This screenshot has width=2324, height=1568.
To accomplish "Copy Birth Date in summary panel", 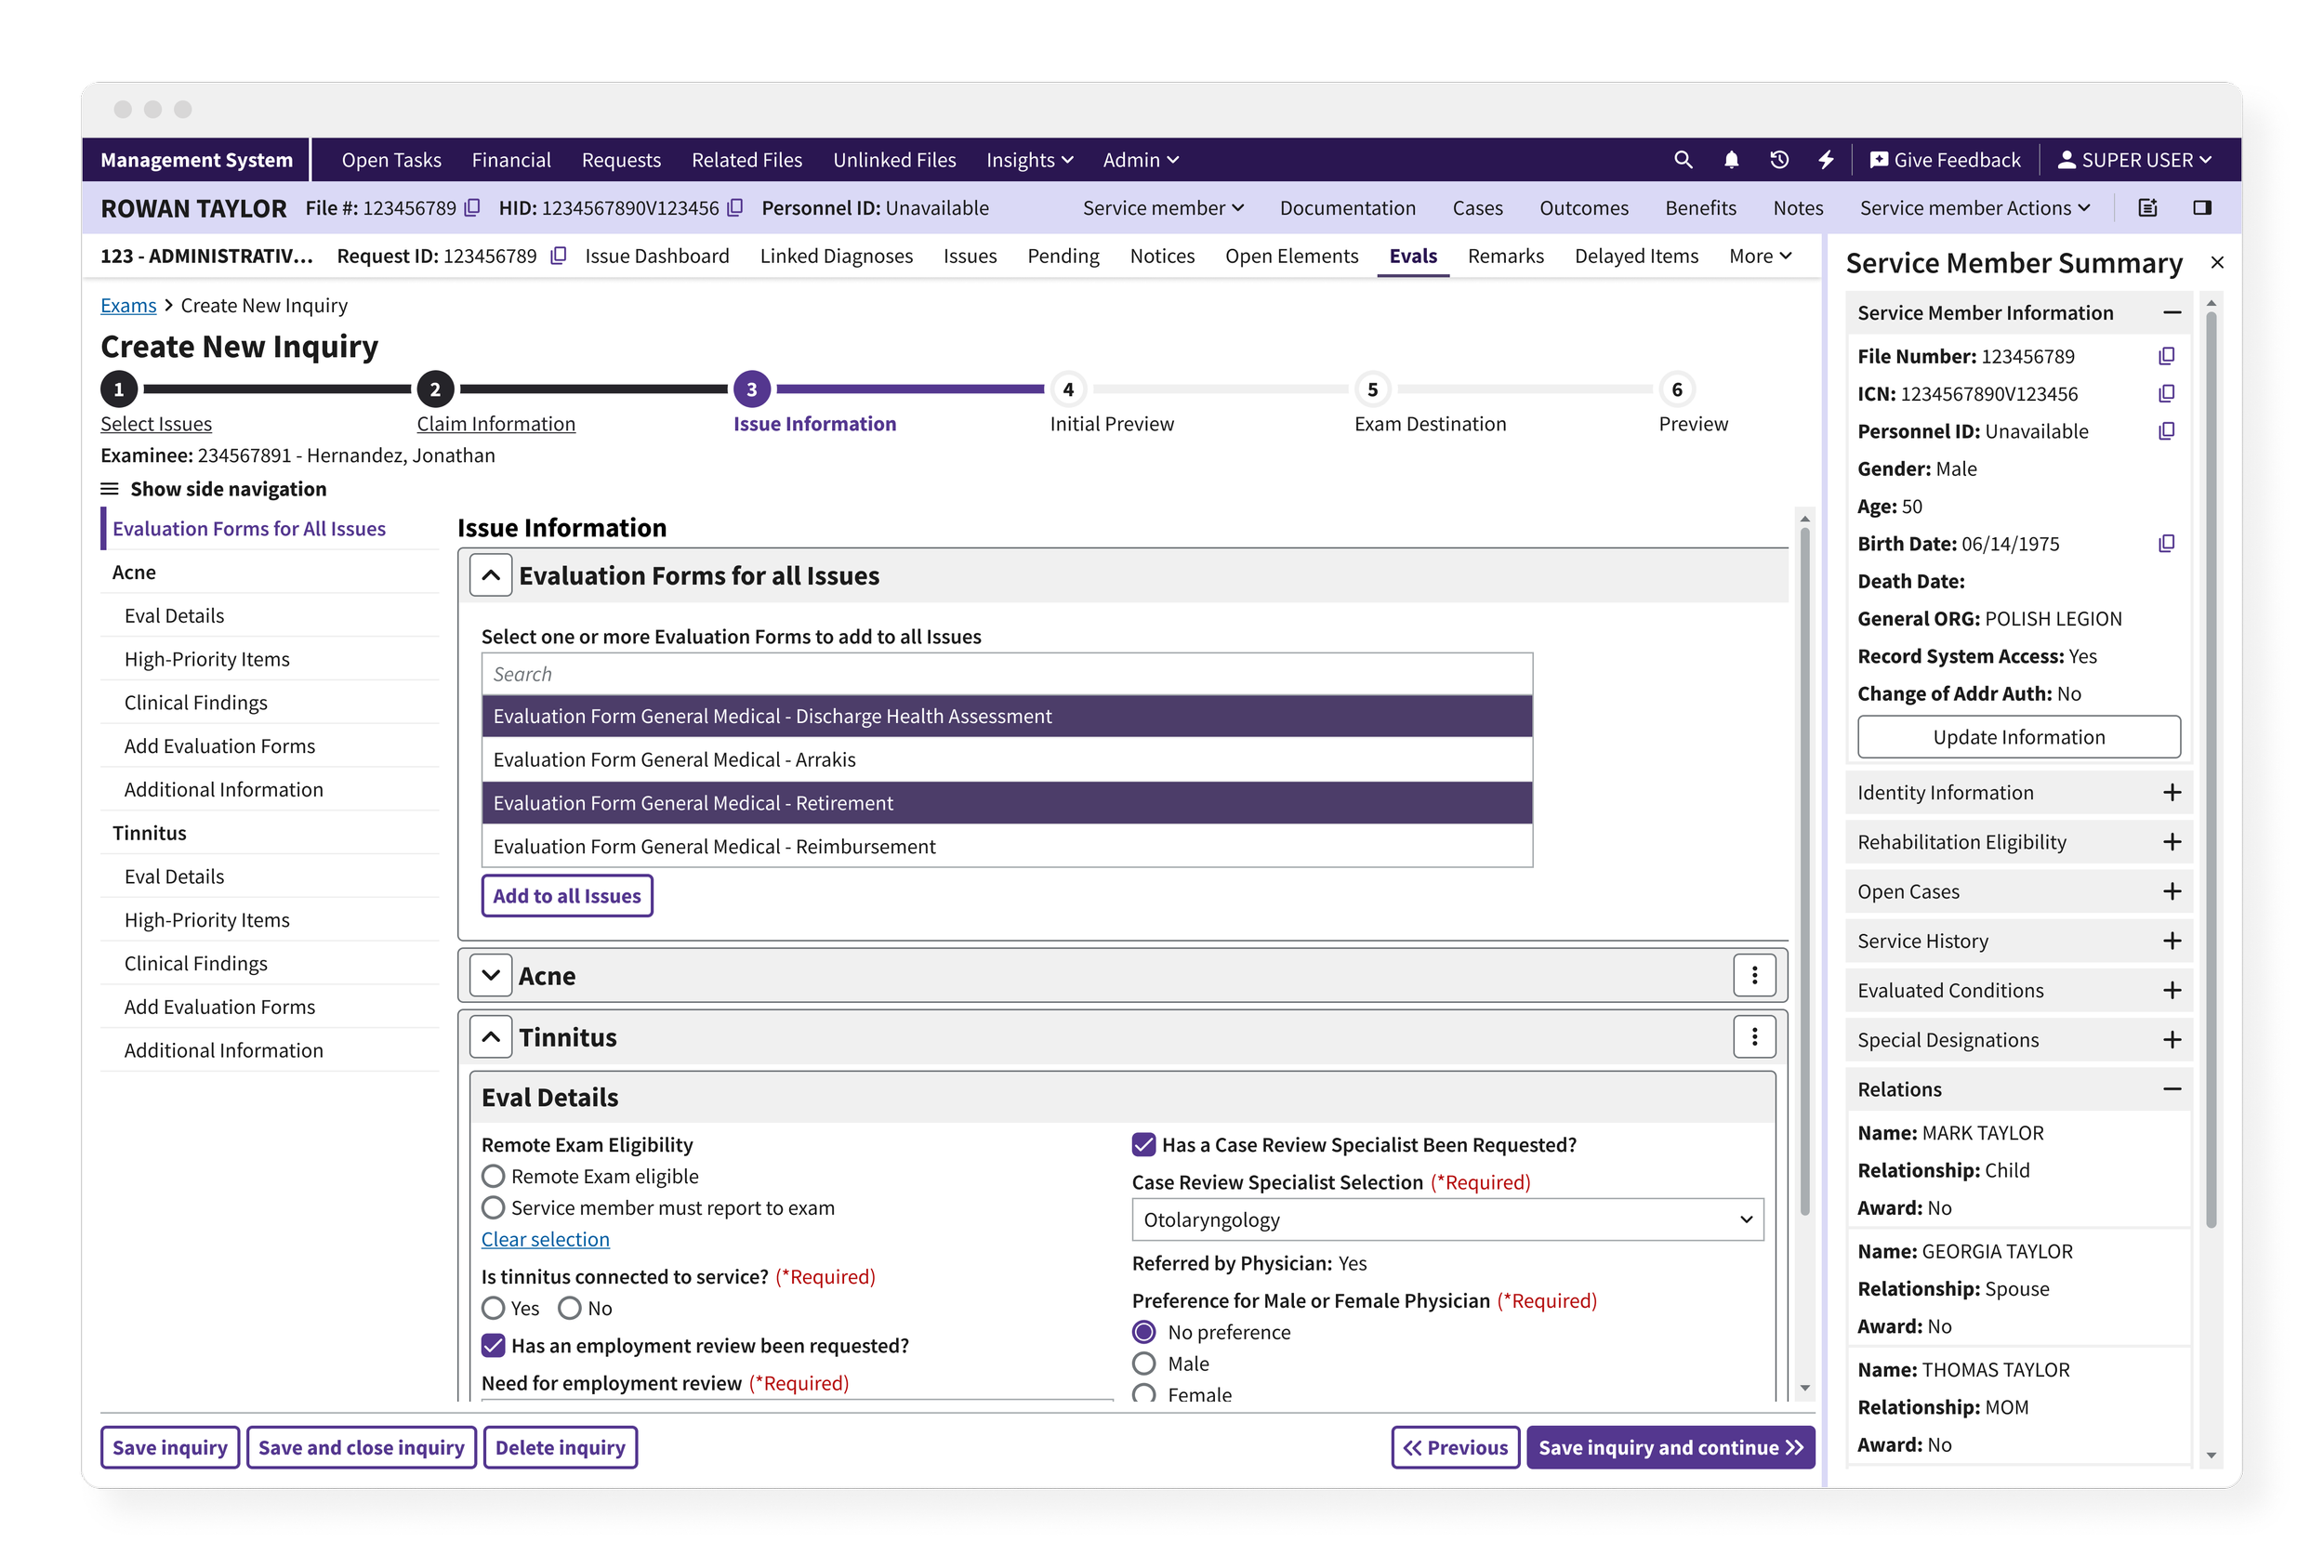I will tap(2166, 544).
